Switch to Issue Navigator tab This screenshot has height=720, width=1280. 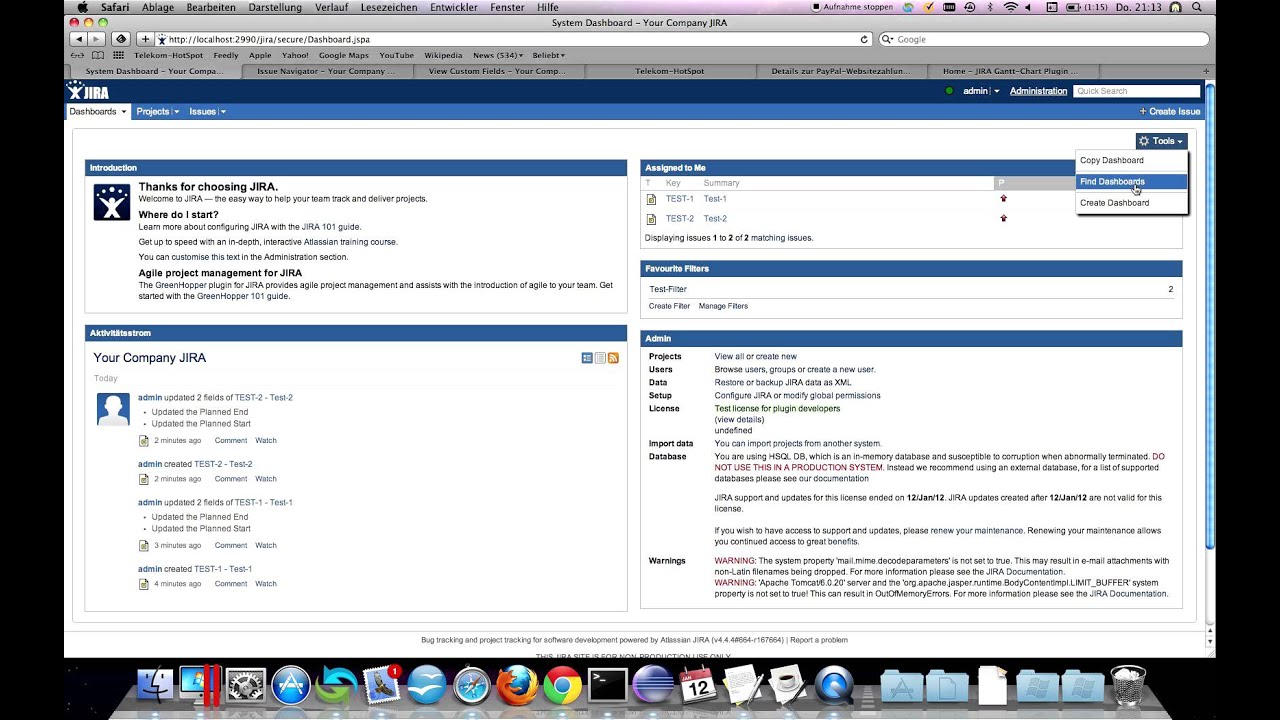click(x=327, y=72)
